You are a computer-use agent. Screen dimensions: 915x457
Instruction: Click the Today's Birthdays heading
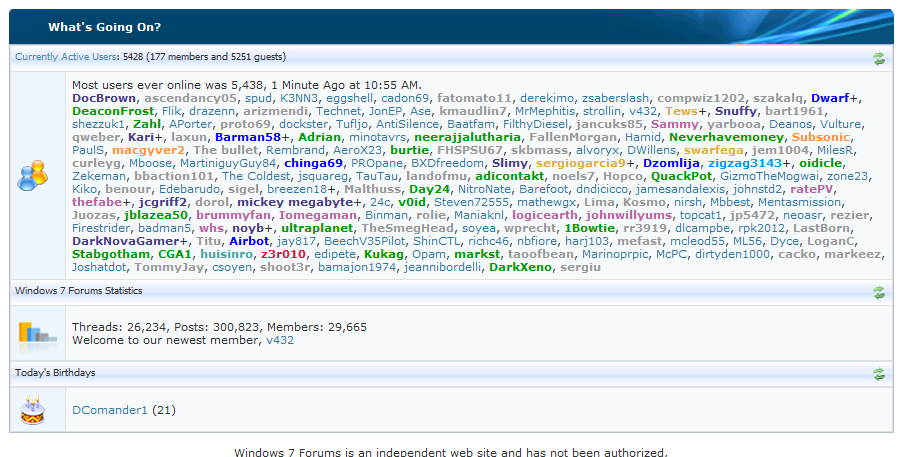pyautogui.click(x=55, y=372)
